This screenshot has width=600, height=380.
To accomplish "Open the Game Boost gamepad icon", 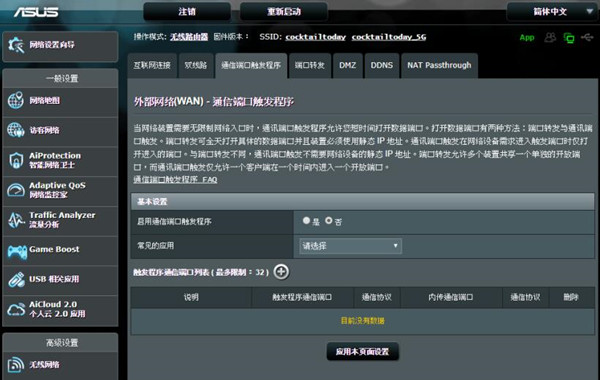I will (17, 251).
